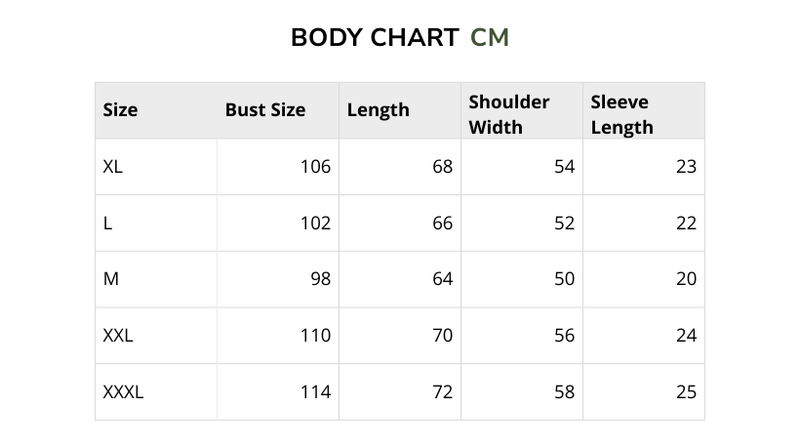Select the L size row label

pyautogui.click(x=108, y=223)
